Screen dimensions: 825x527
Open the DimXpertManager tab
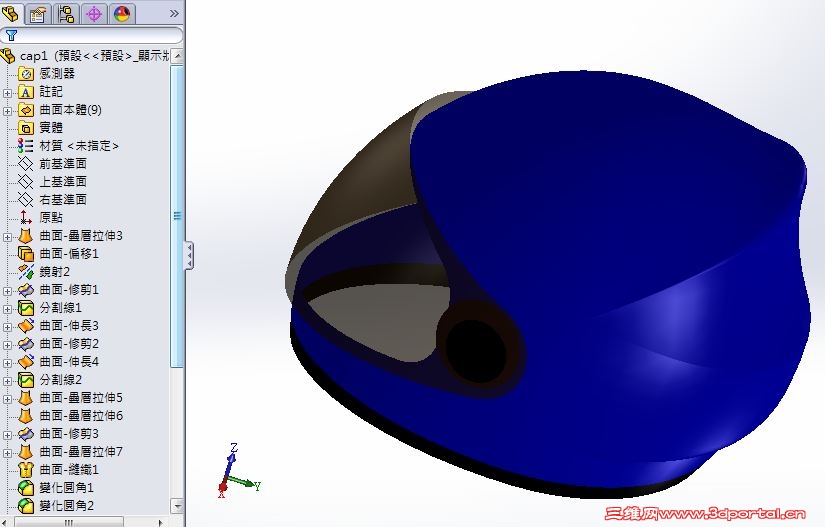pyautogui.click(x=94, y=14)
